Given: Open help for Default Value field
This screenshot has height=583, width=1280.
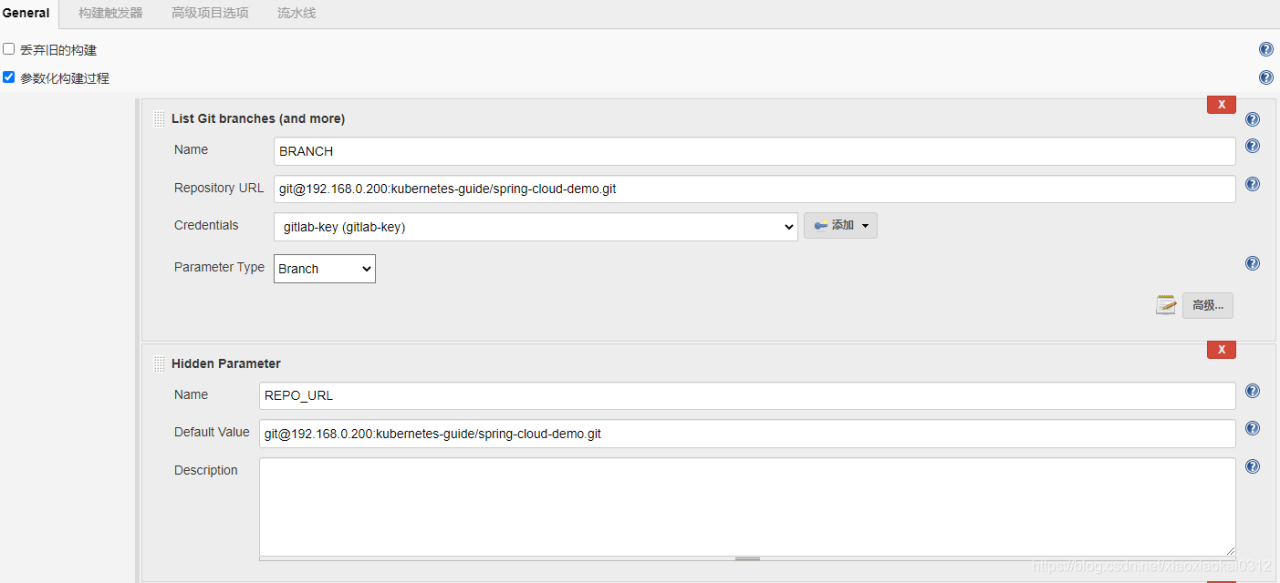Looking at the screenshot, I should 1252,429.
